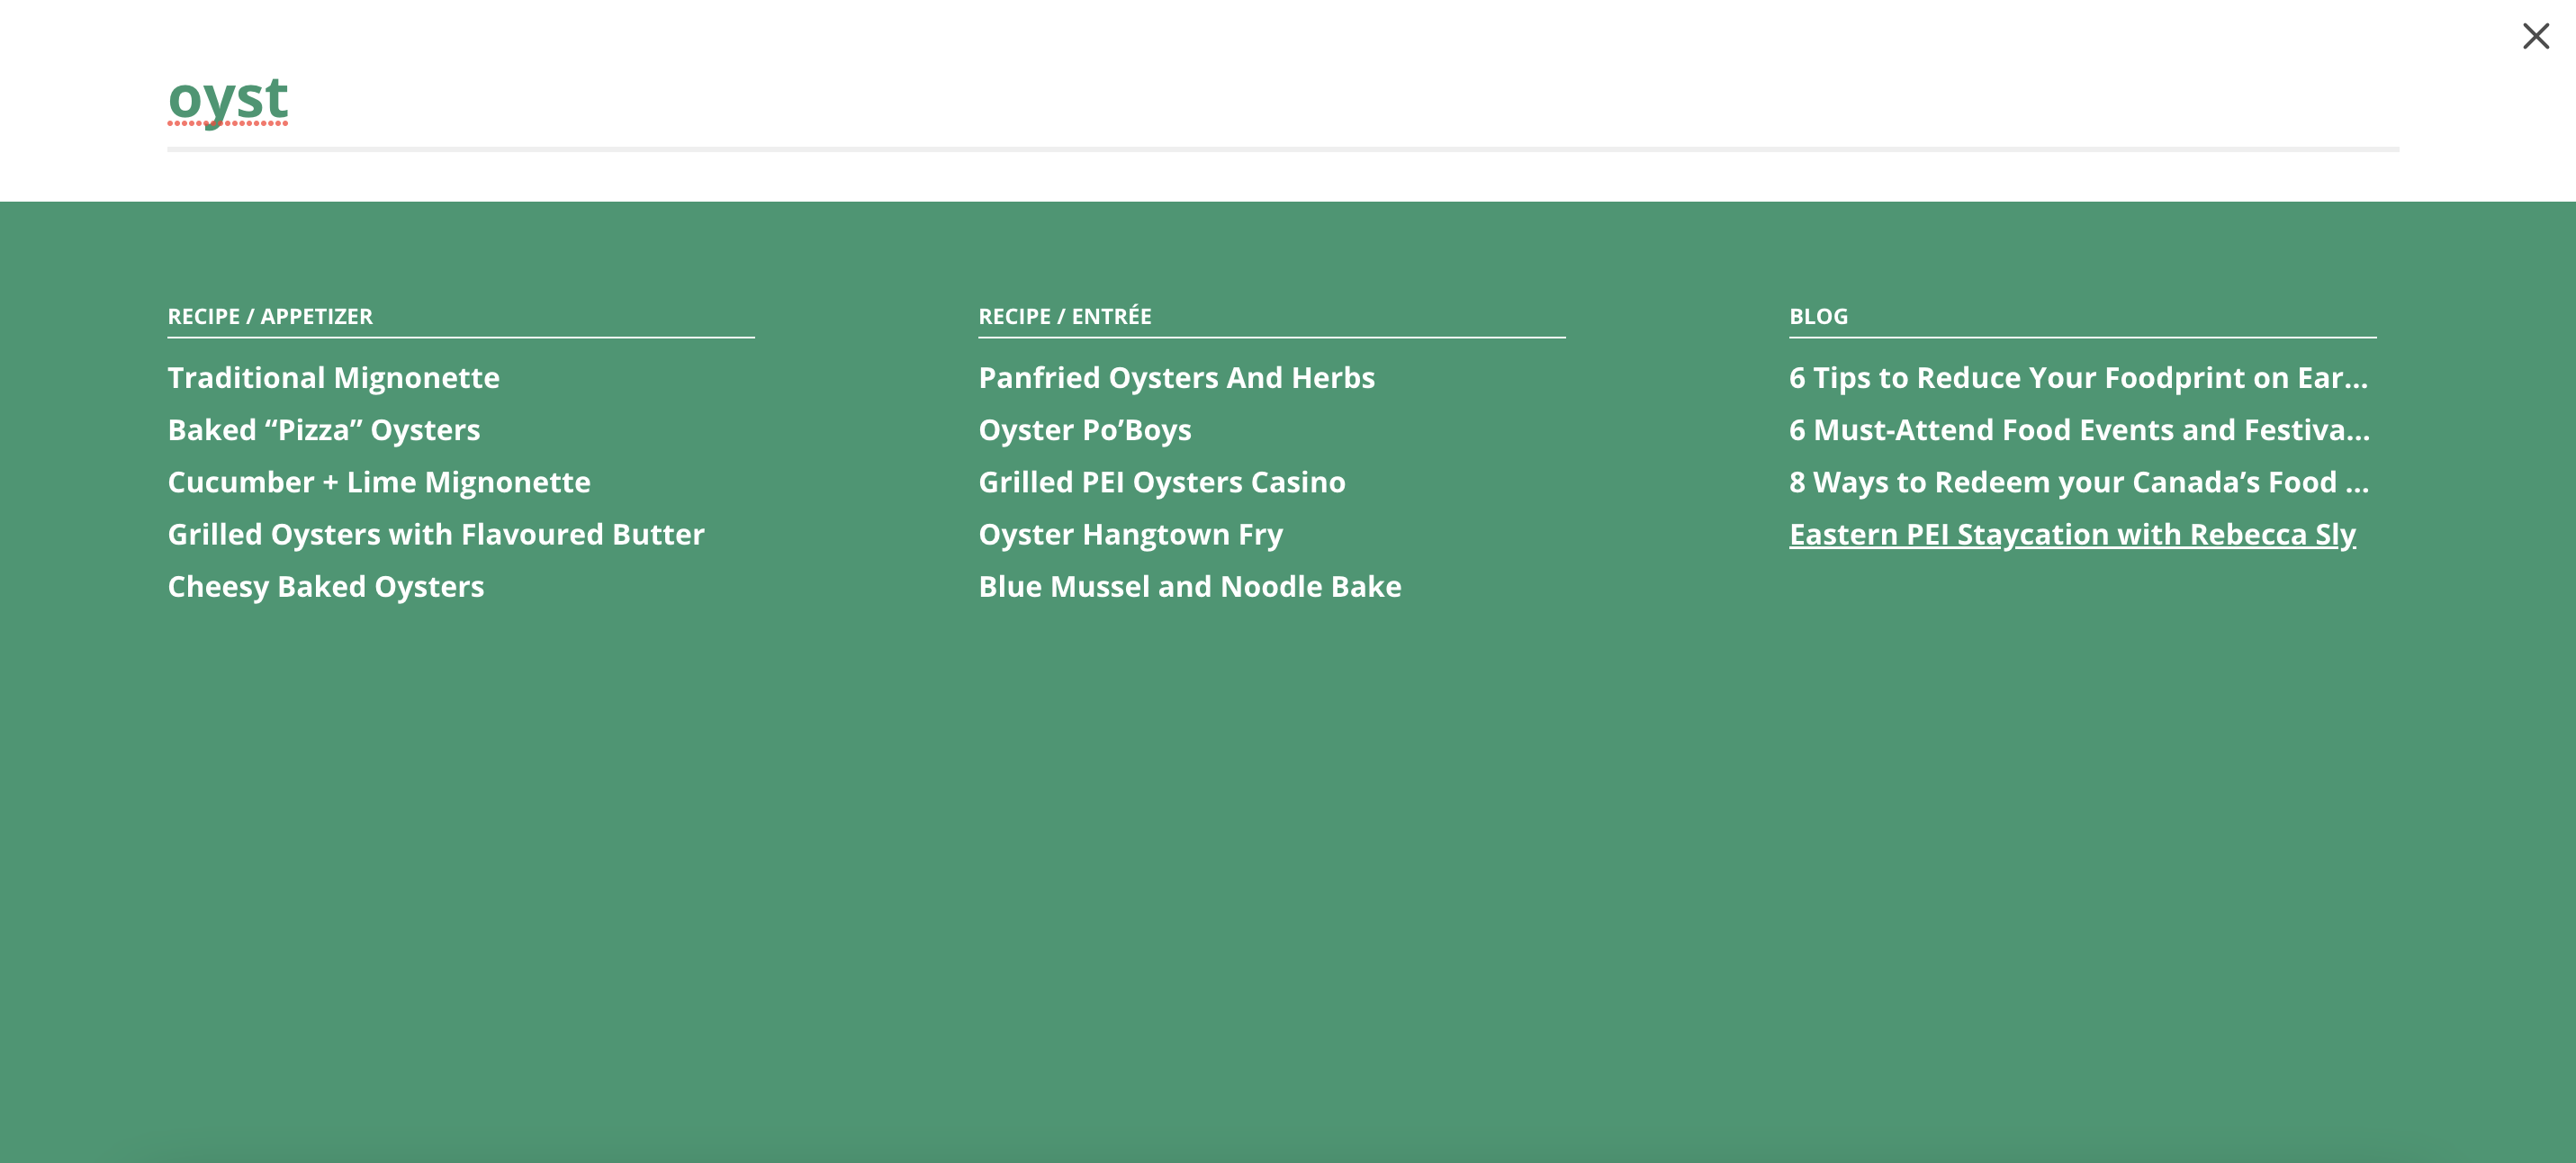Open Grilled Oysters with Flavoured Butter
The width and height of the screenshot is (2576, 1163).
[436, 534]
